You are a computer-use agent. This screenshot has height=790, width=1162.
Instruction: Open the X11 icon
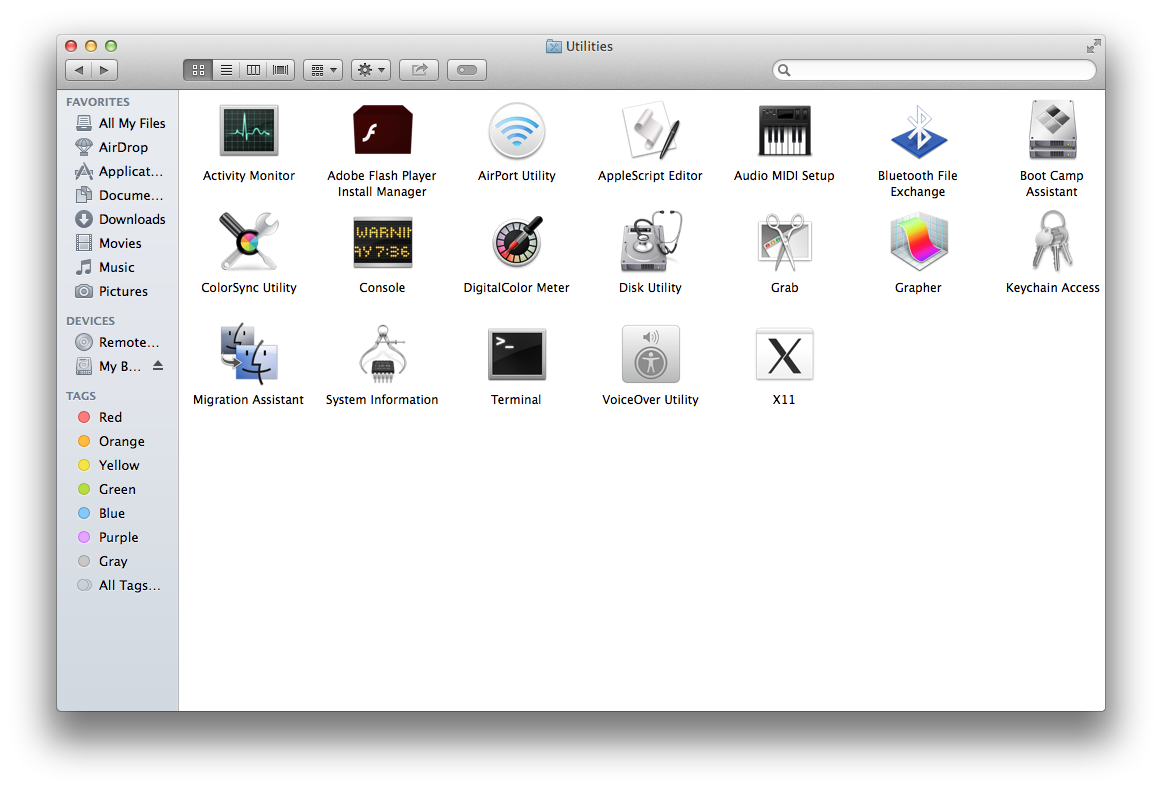point(784,354)
